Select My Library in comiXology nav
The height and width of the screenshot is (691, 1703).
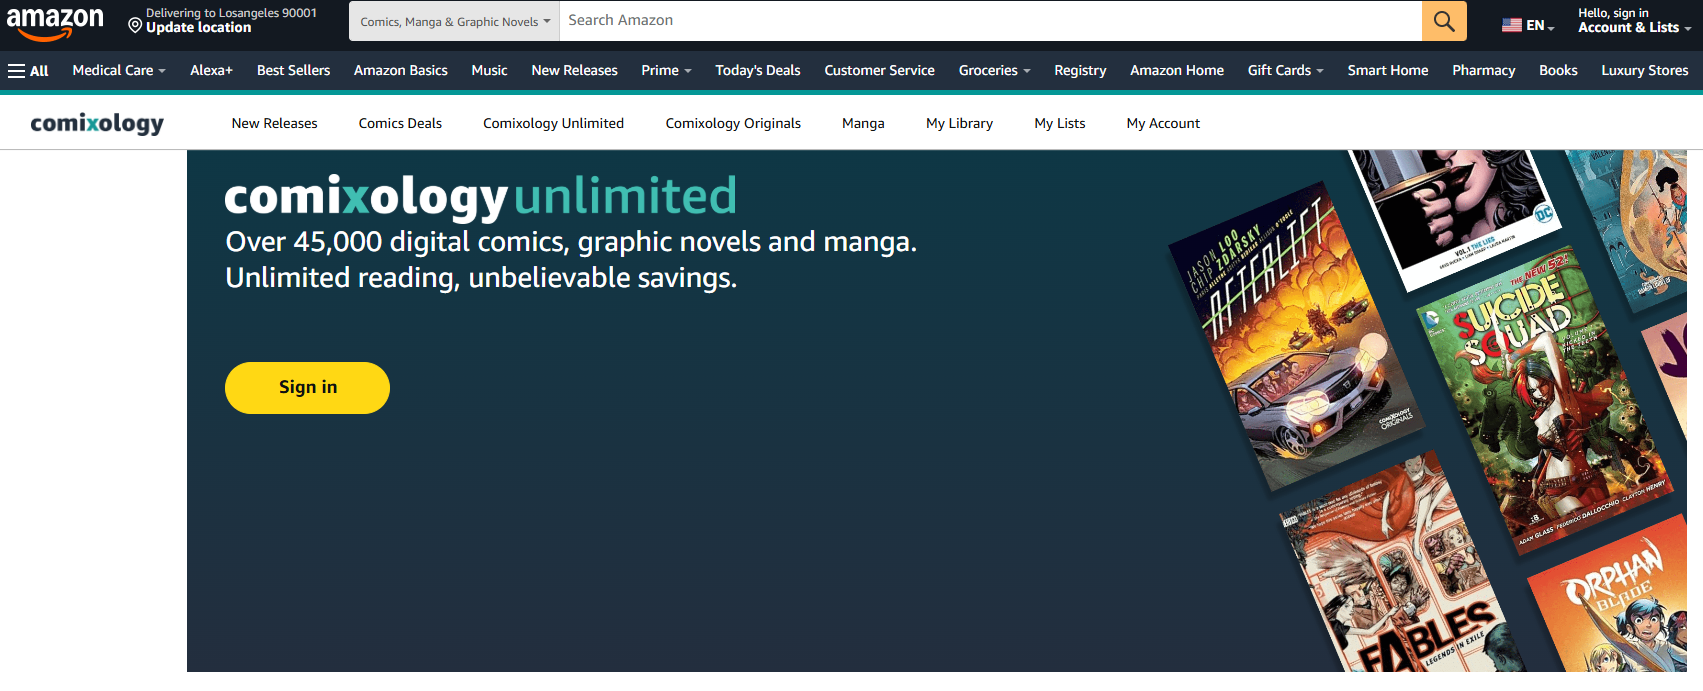(x=959, y=124)
